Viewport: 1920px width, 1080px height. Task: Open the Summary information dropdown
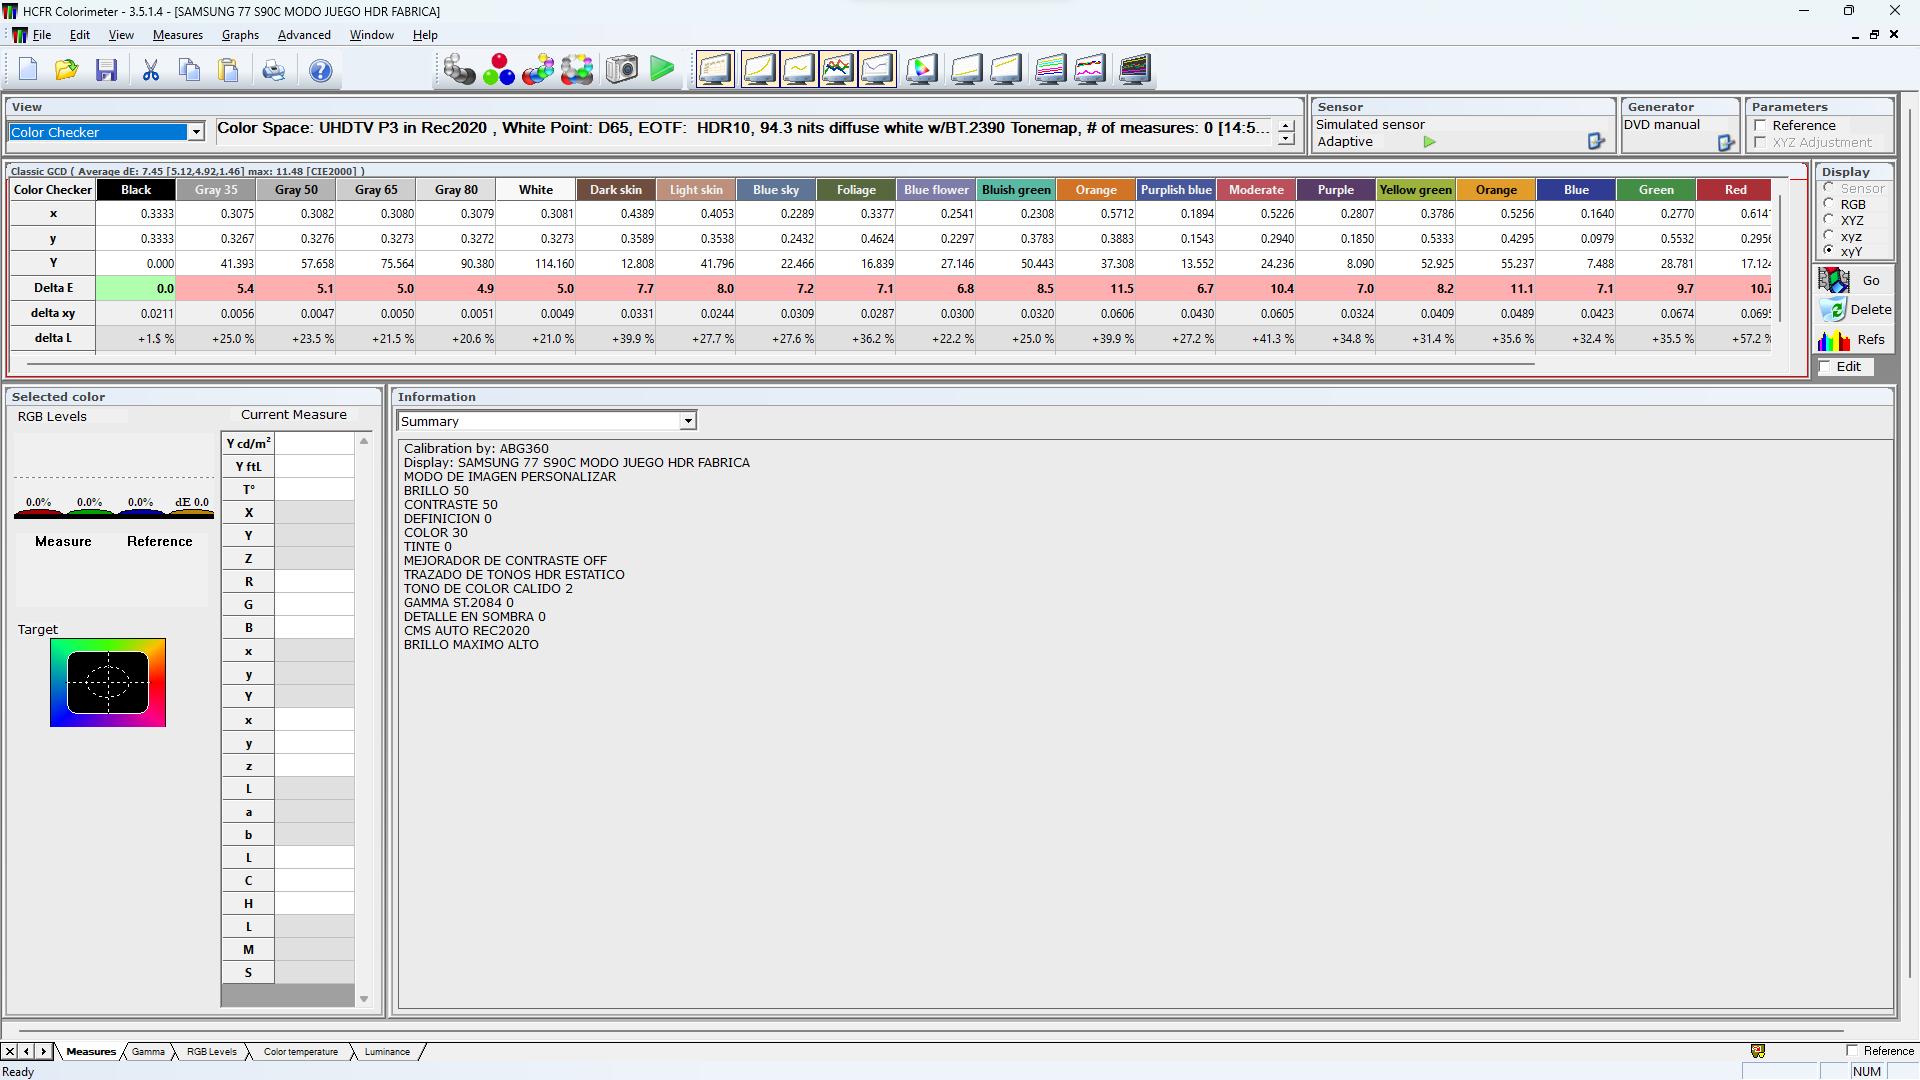(x=688, y=421)
